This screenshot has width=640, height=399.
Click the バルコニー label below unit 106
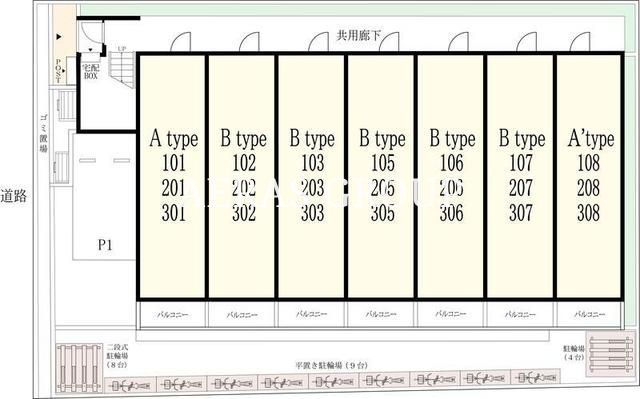coord(451,315)
